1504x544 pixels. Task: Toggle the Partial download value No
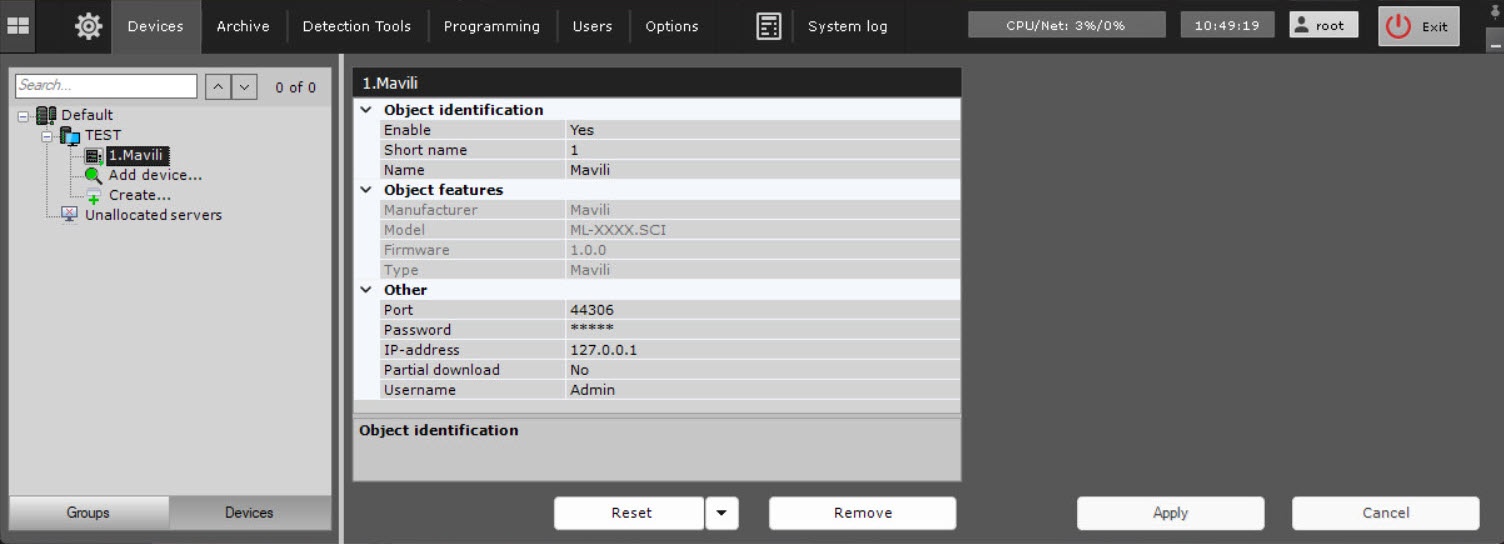click(x=579, y=370)
